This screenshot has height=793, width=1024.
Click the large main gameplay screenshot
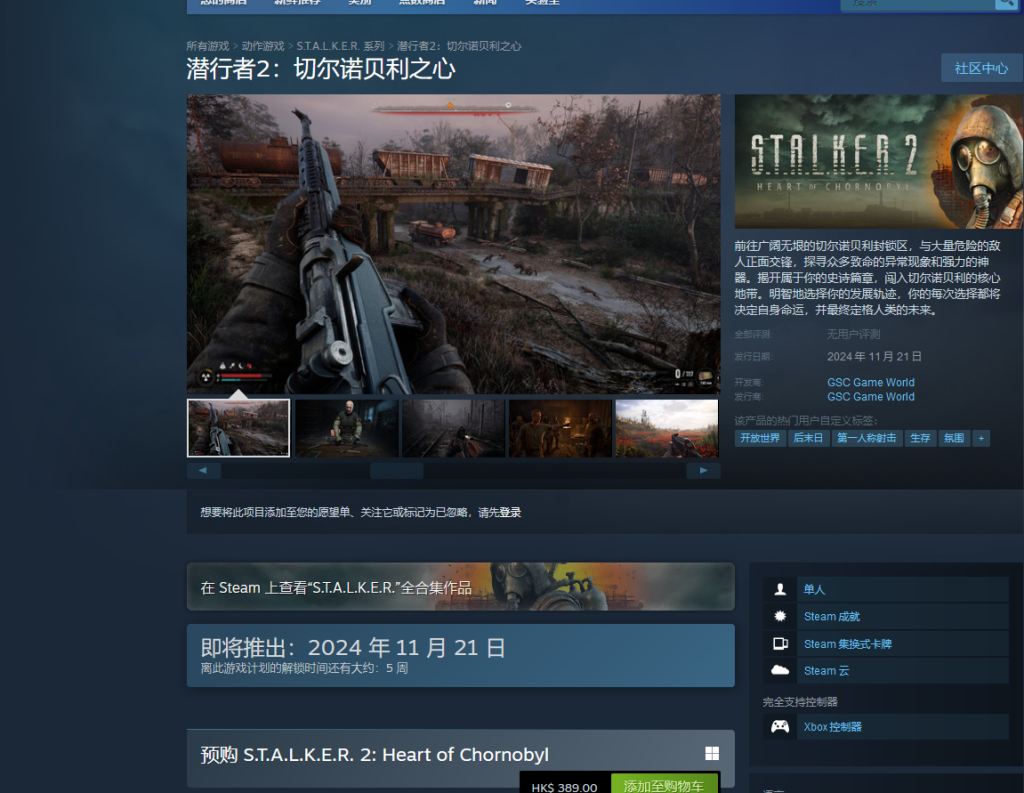(454, 244)
